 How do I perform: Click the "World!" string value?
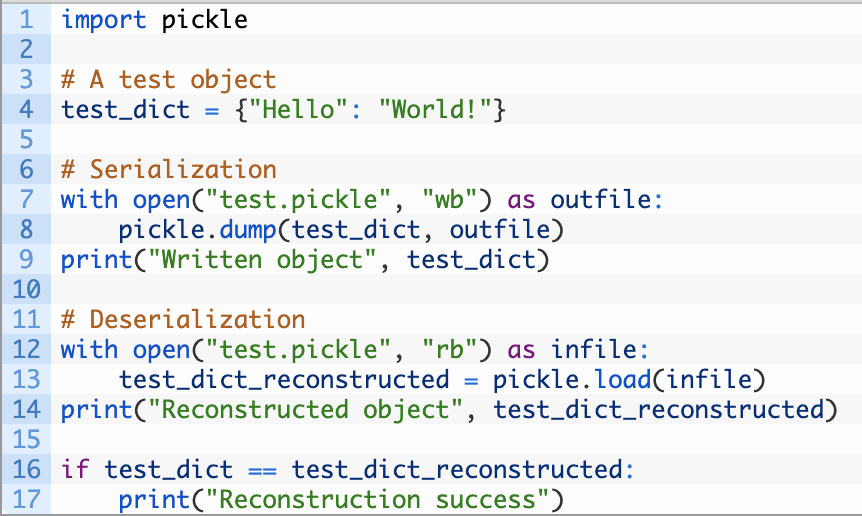coord(435,109)
